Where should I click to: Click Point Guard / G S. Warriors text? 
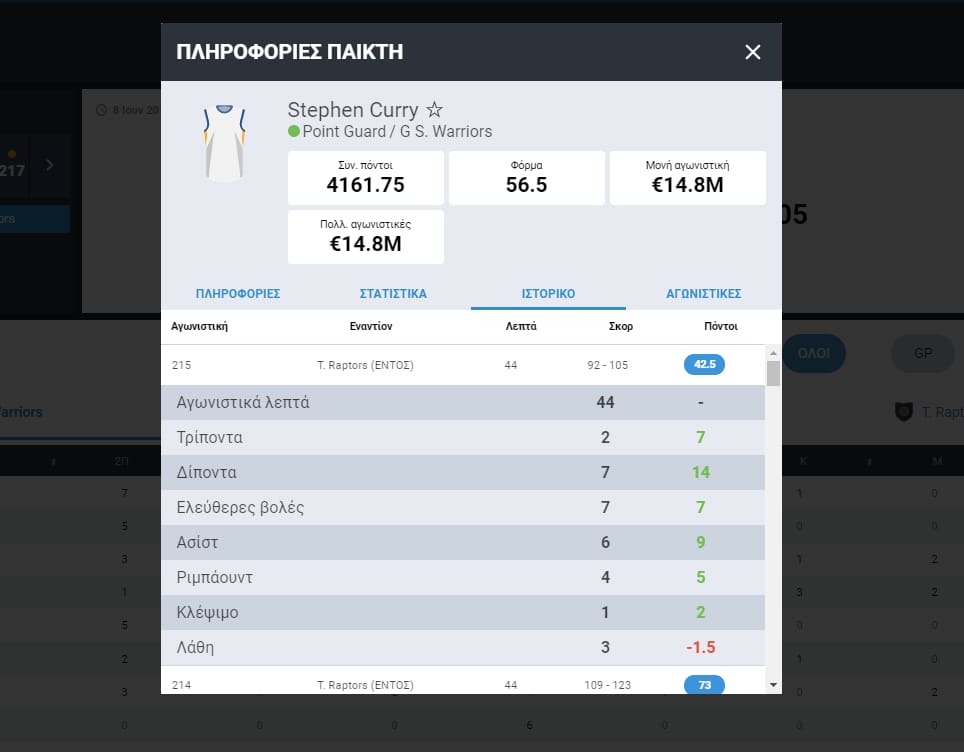tap(397, 132)
